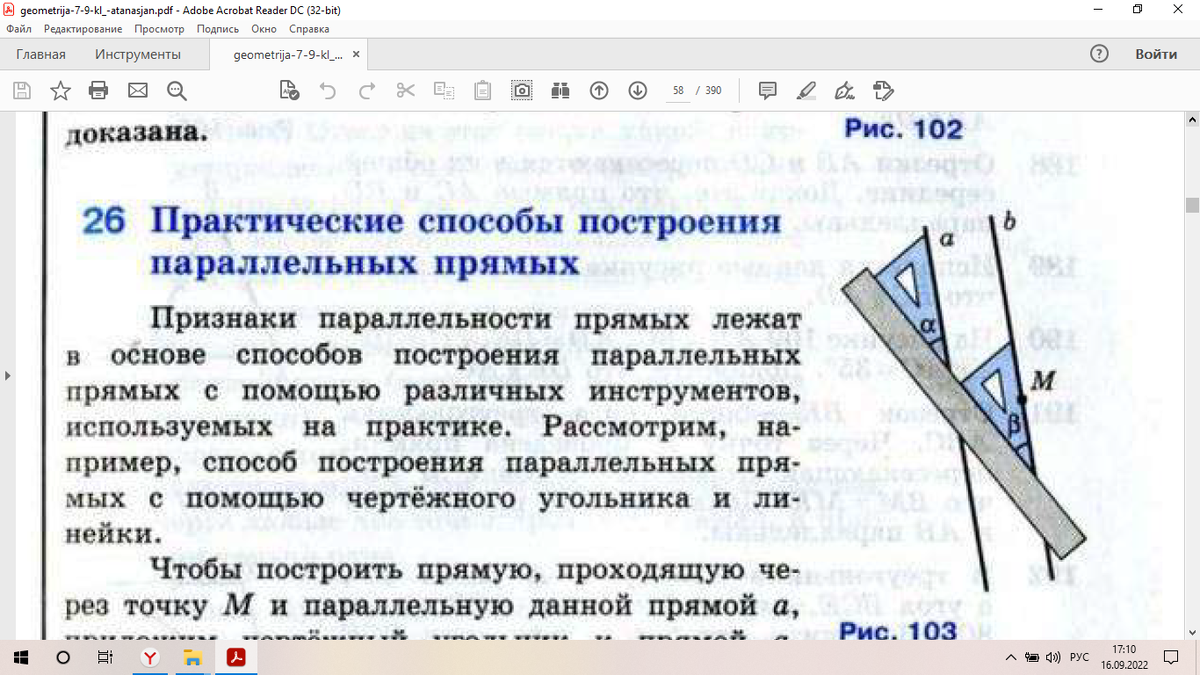Screen dimensions: 1200x675
Task: Click the section number 26
Action: coord(104,222)
